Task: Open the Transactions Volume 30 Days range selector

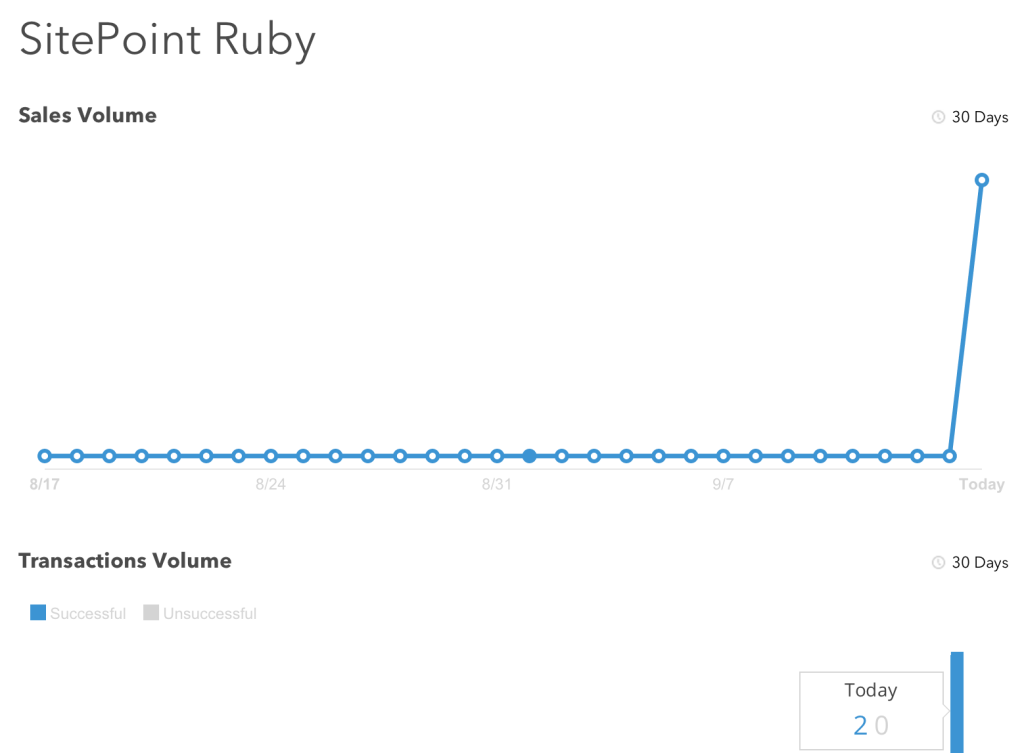Action: click(970, 562)
